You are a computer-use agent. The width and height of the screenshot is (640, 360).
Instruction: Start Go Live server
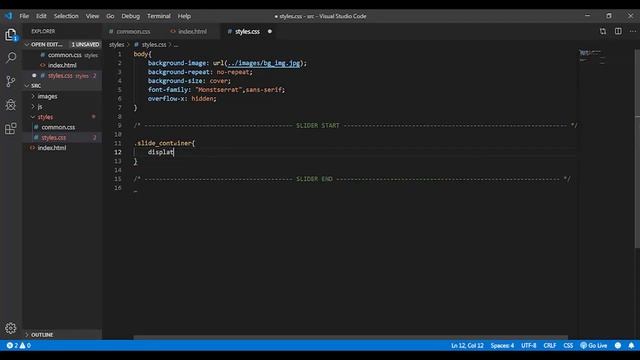pyautogui.click(x=593, y=345)
